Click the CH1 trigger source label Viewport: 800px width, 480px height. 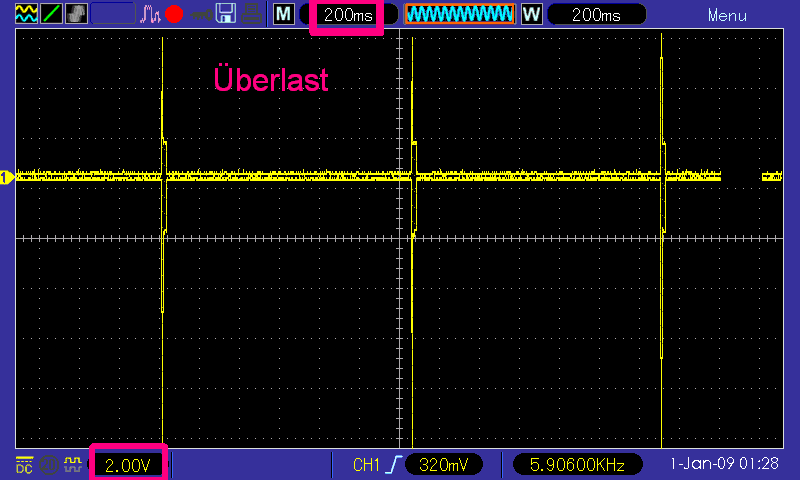pyautogui.click(x=366, y=465)
